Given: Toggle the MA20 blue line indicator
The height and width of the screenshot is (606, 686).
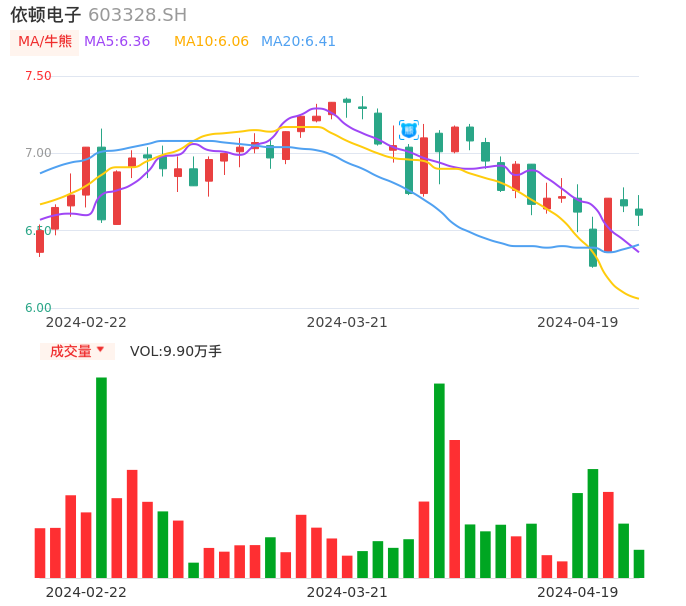Looking at the screenshot, I should [298, 42].
